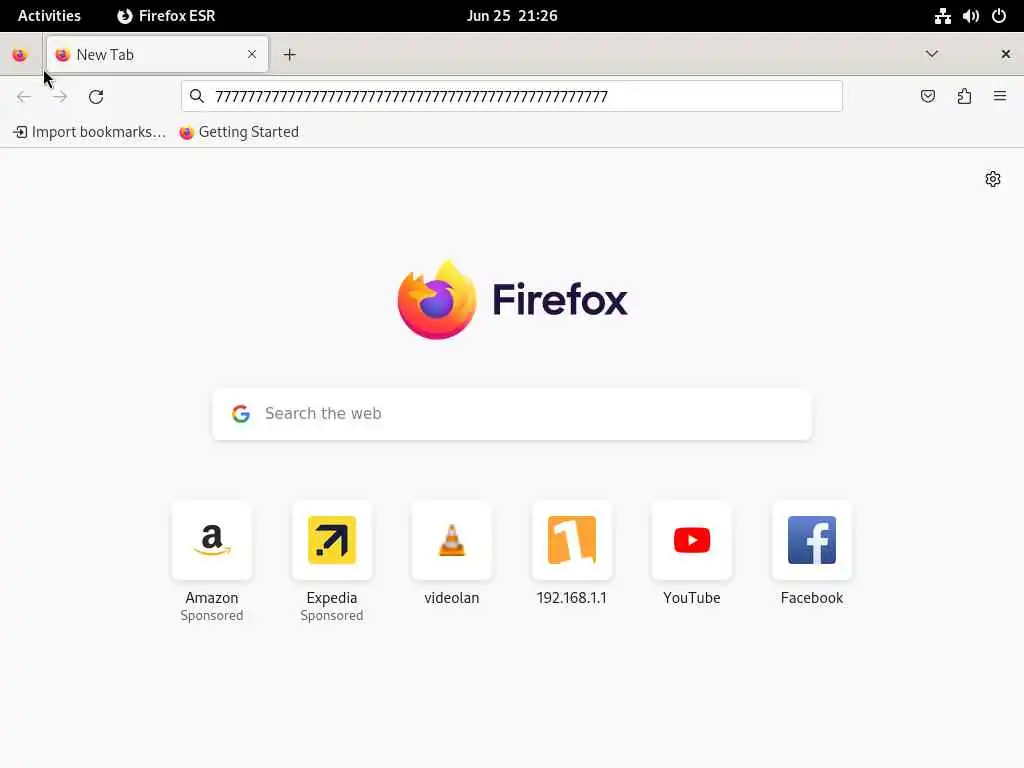Open Save to Pocket

(928, 97)
